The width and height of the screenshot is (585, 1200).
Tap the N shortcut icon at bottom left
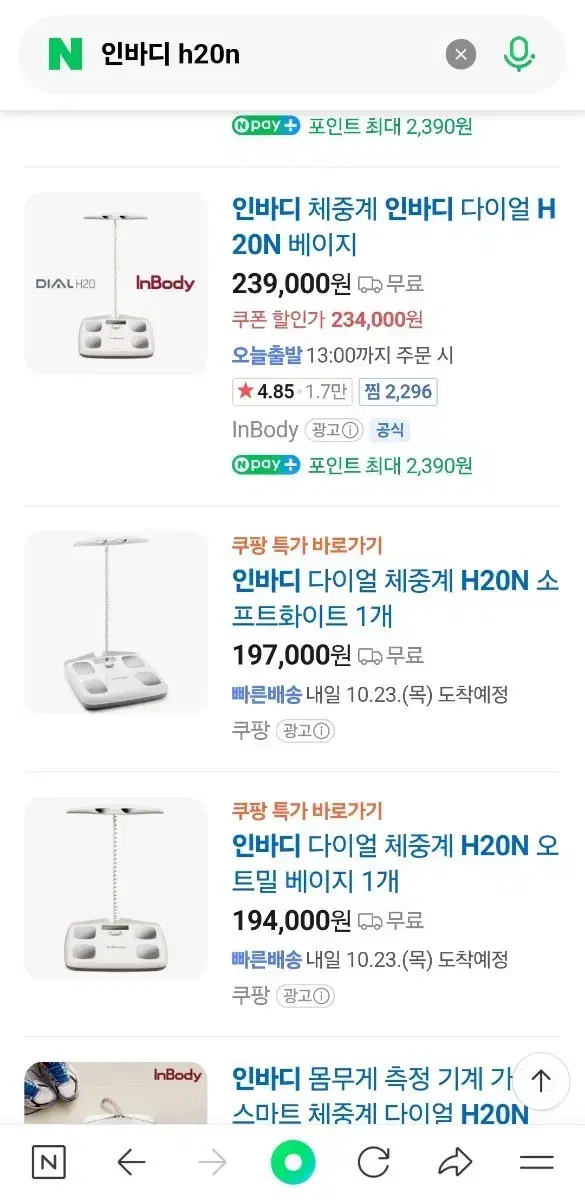tap(46, 1163)
